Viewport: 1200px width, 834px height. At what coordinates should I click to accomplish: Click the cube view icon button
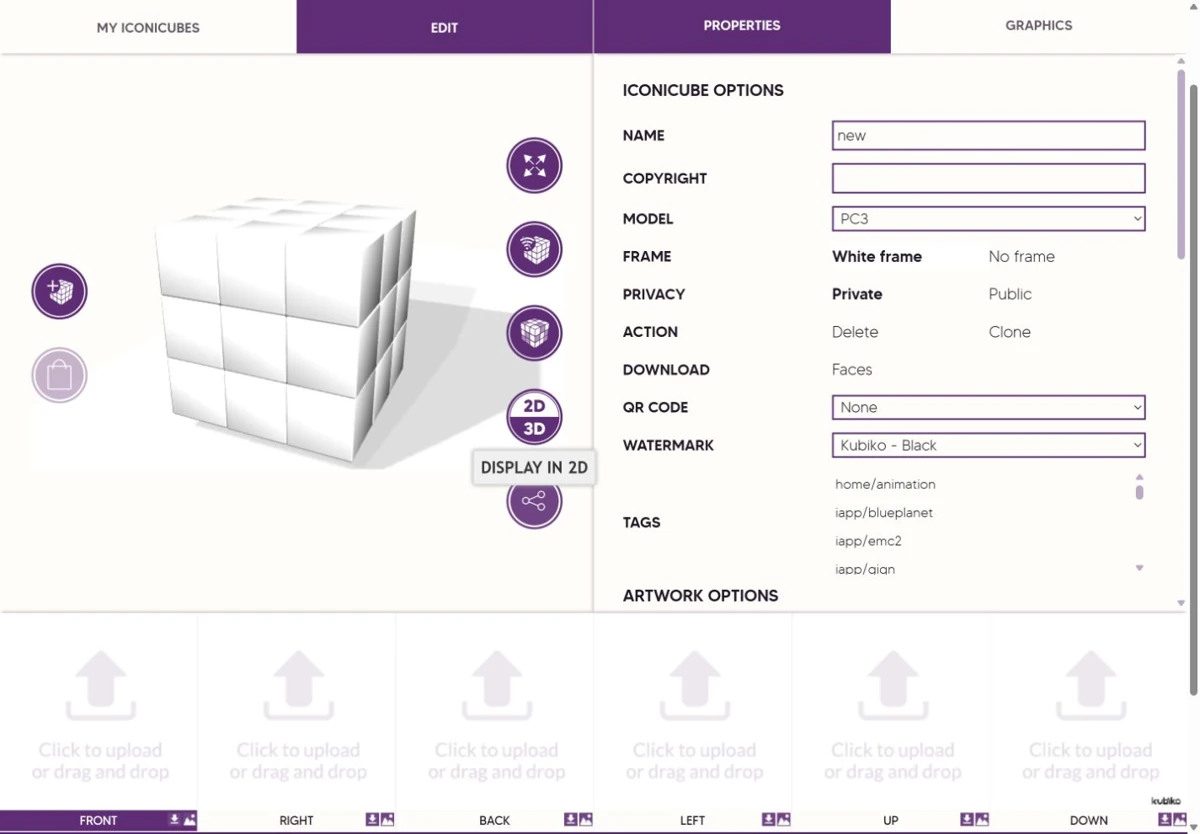tap(534, 333)
